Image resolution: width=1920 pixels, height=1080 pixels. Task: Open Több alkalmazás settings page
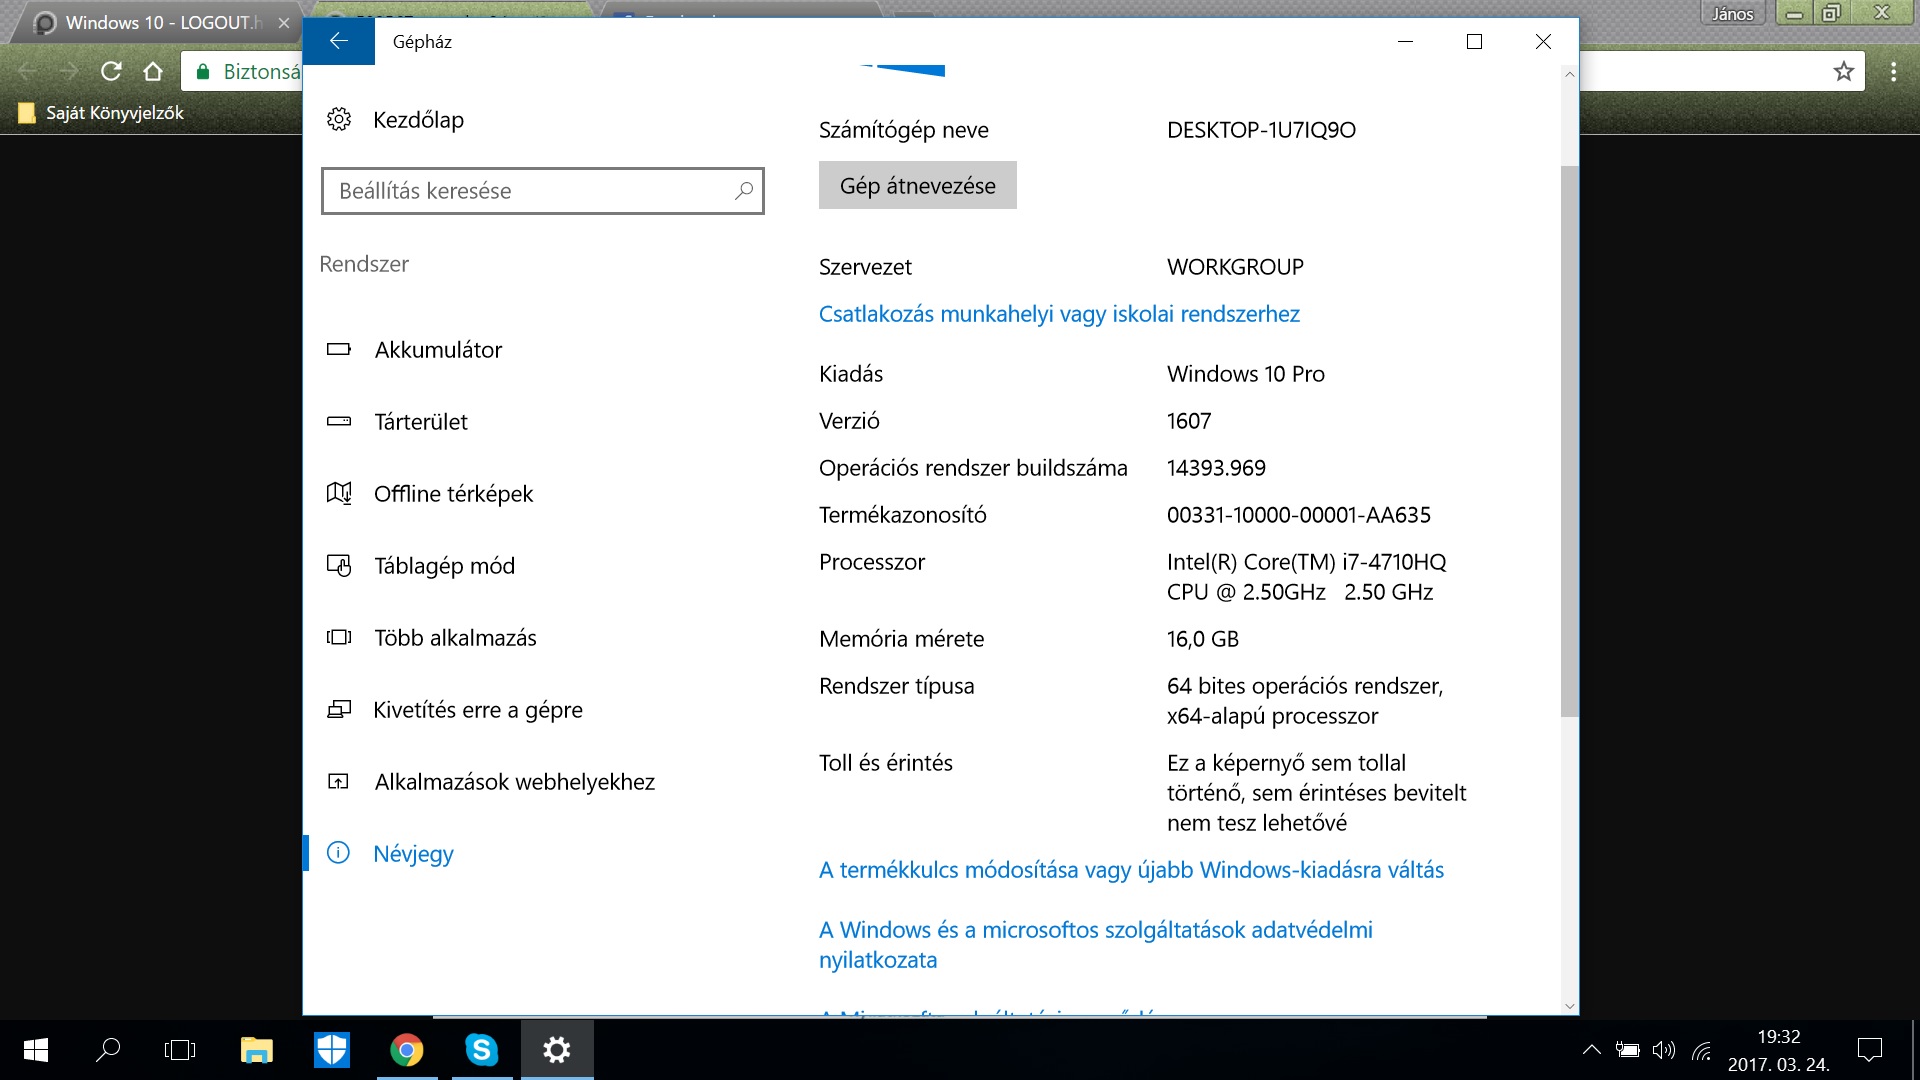(x=455, y=638)
